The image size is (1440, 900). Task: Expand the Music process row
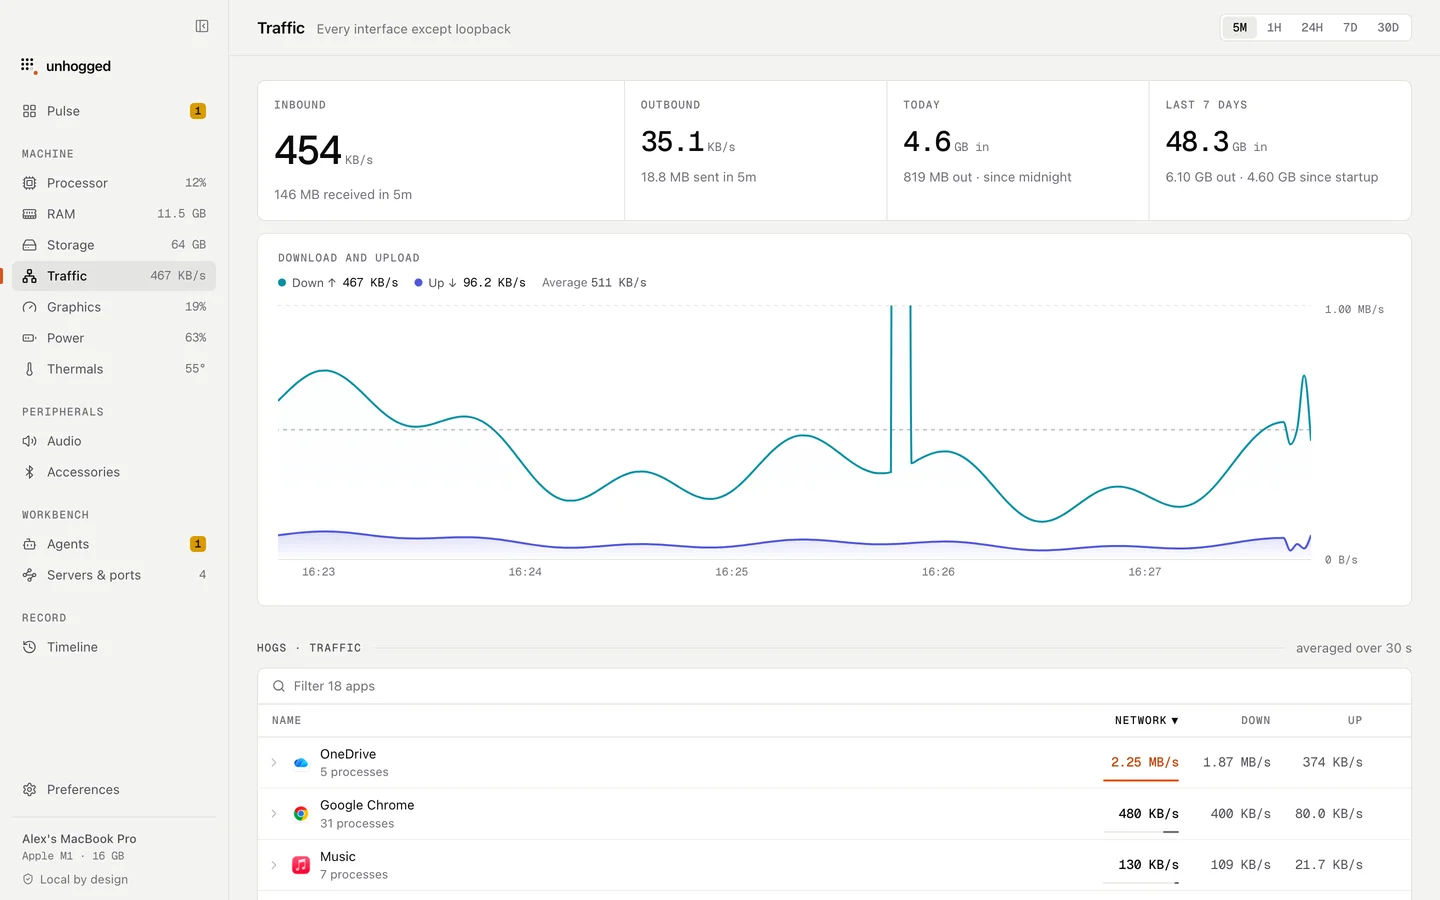point(274,865)
